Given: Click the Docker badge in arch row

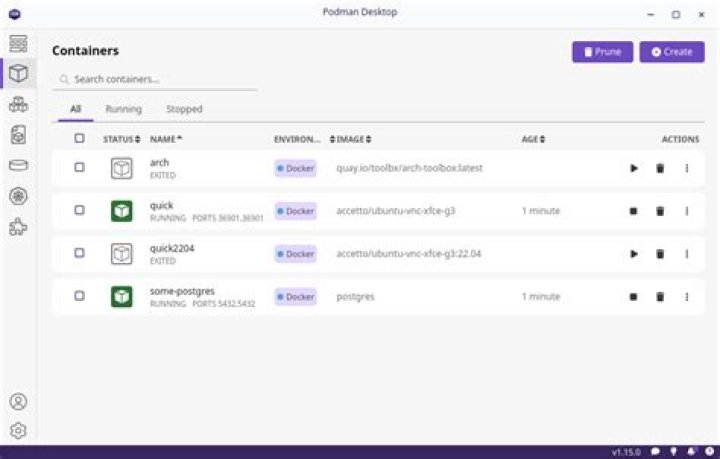Looking at the screenshot, I should click(x=296, y=168).
